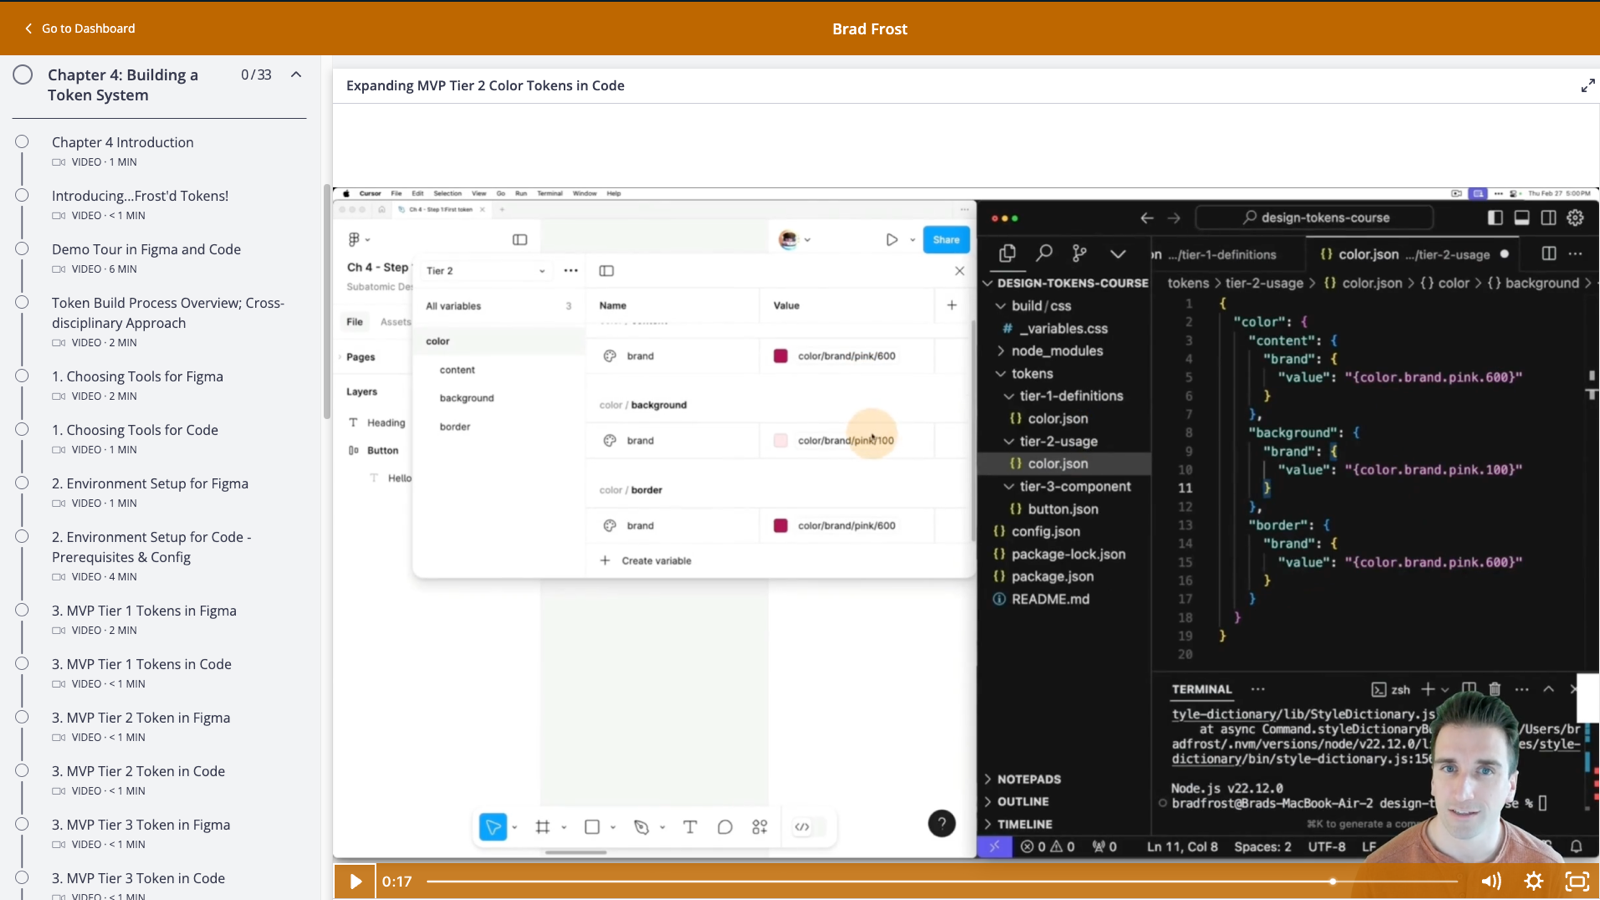Open lesson 2. Environment Setup for Figma
The width and height of the screenshot is (1600, 900).
(x=150, y=483)
